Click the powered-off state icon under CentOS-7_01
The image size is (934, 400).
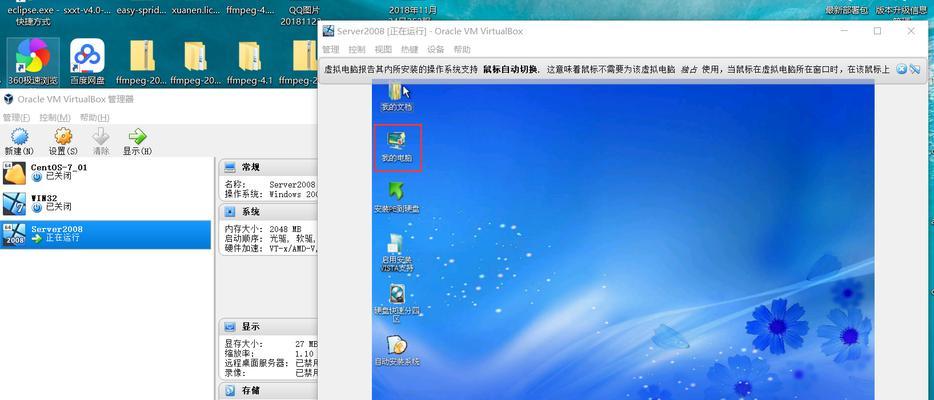pyautogui.click(x=37, y=177)
